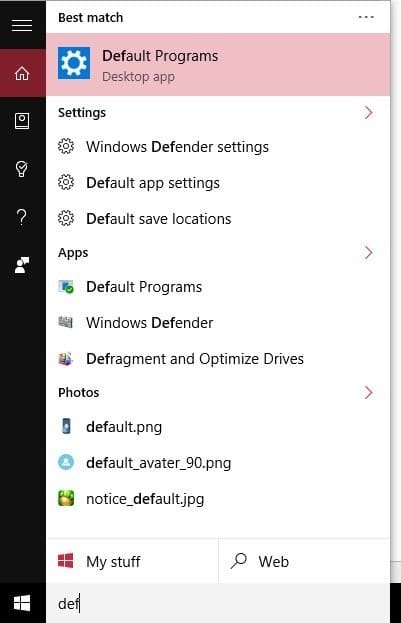Expand the Apps results chevron
401x623 pixels.
point(368,252)
